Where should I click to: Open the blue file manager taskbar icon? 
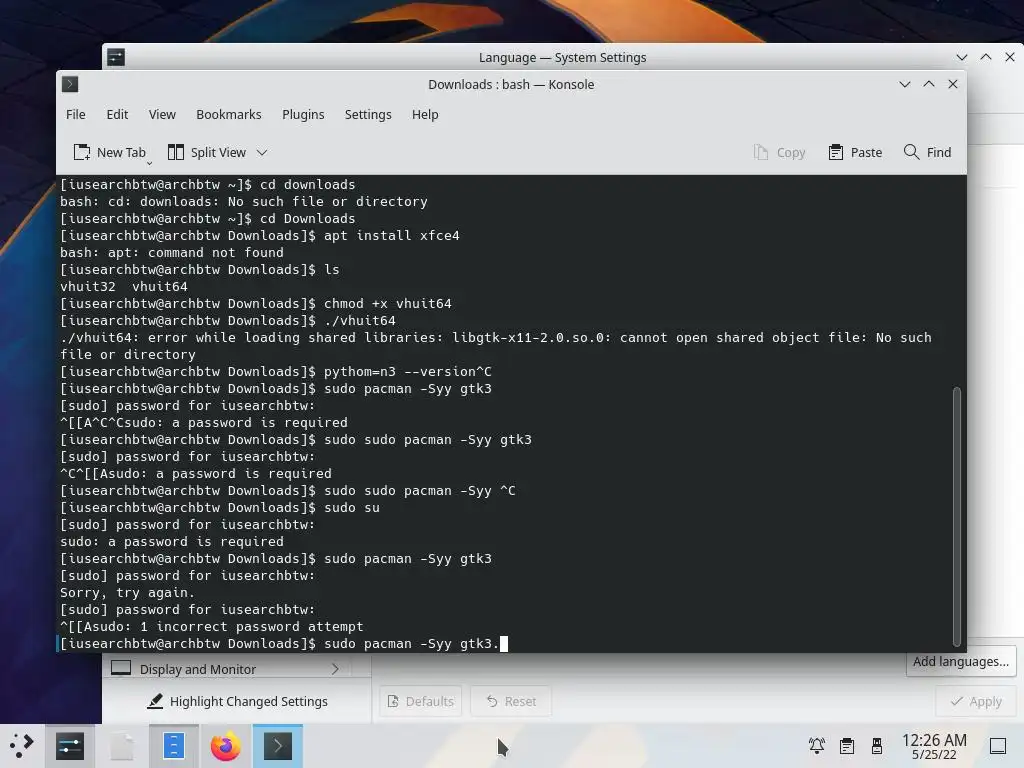174,746
